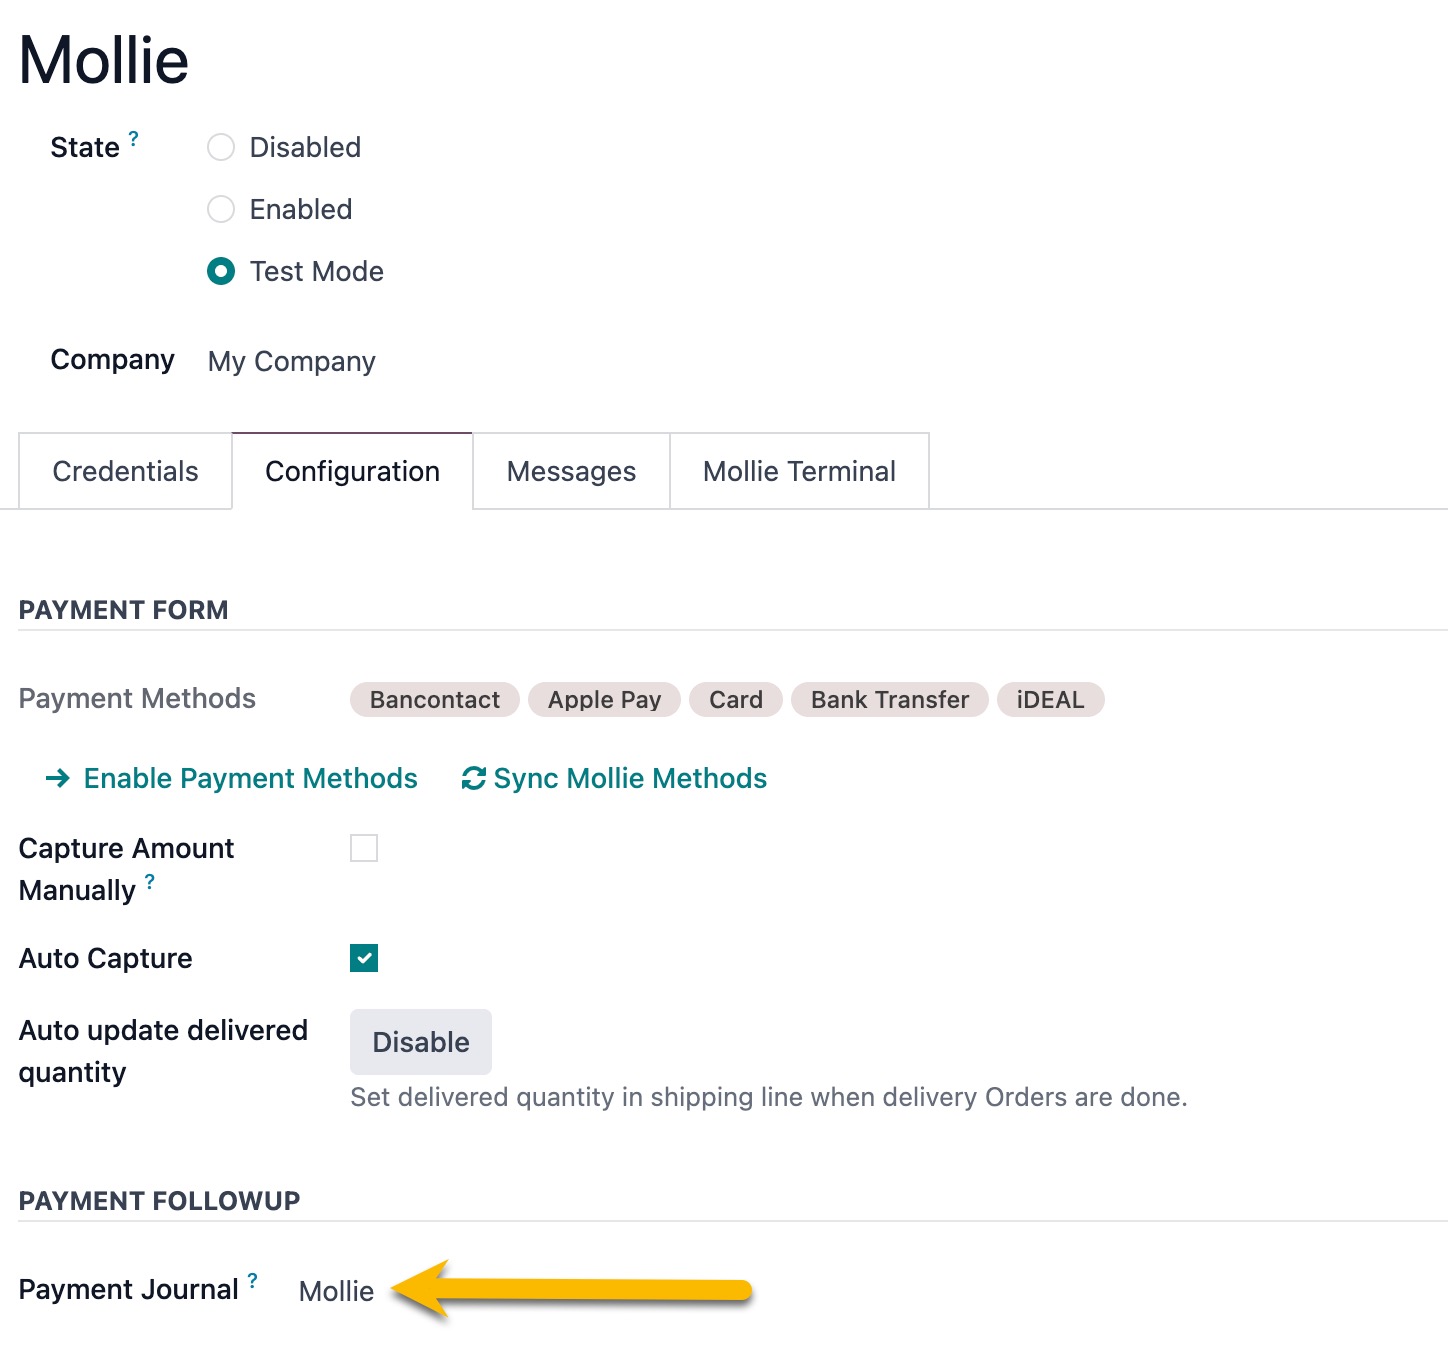Click the Mollie page title

(x=104, y=60)
